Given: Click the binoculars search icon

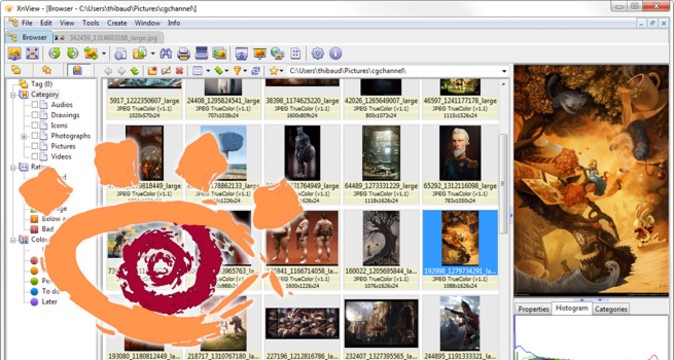Looking at the screenshot, I should (166, 54).
